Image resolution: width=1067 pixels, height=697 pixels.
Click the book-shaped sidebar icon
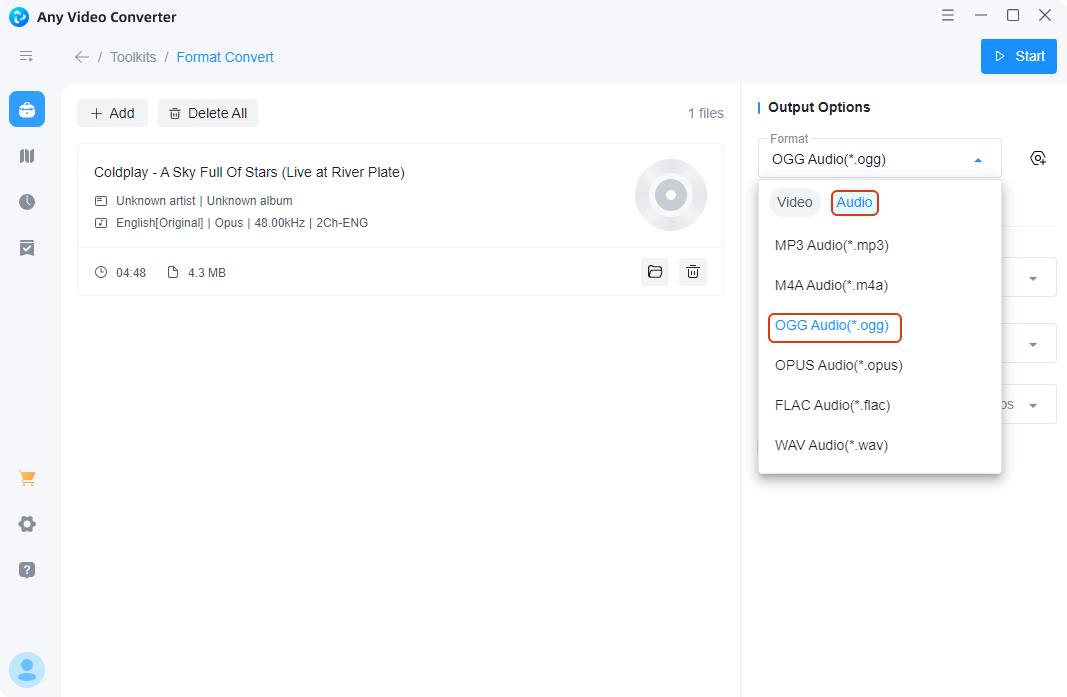27,156
